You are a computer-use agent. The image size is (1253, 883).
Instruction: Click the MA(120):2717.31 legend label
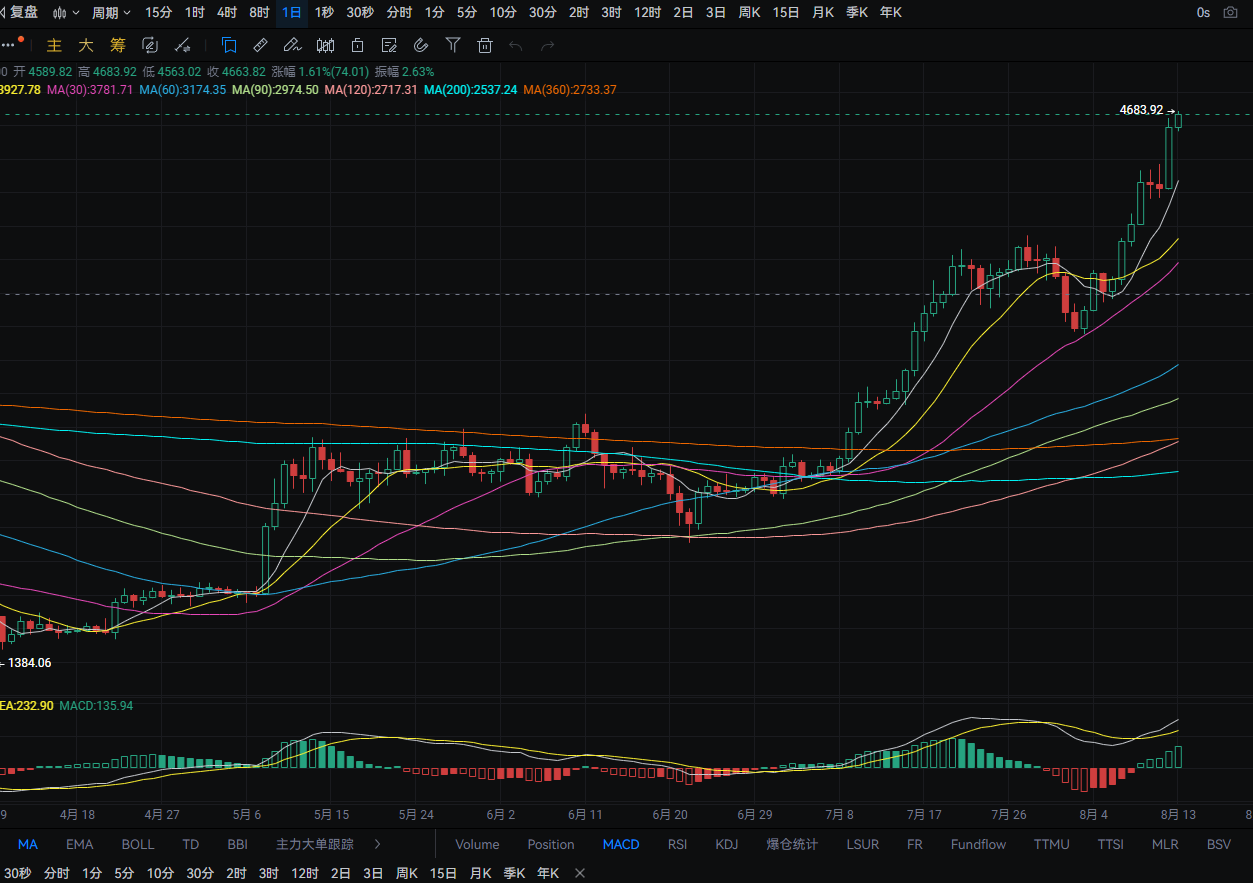pos(371,90)
